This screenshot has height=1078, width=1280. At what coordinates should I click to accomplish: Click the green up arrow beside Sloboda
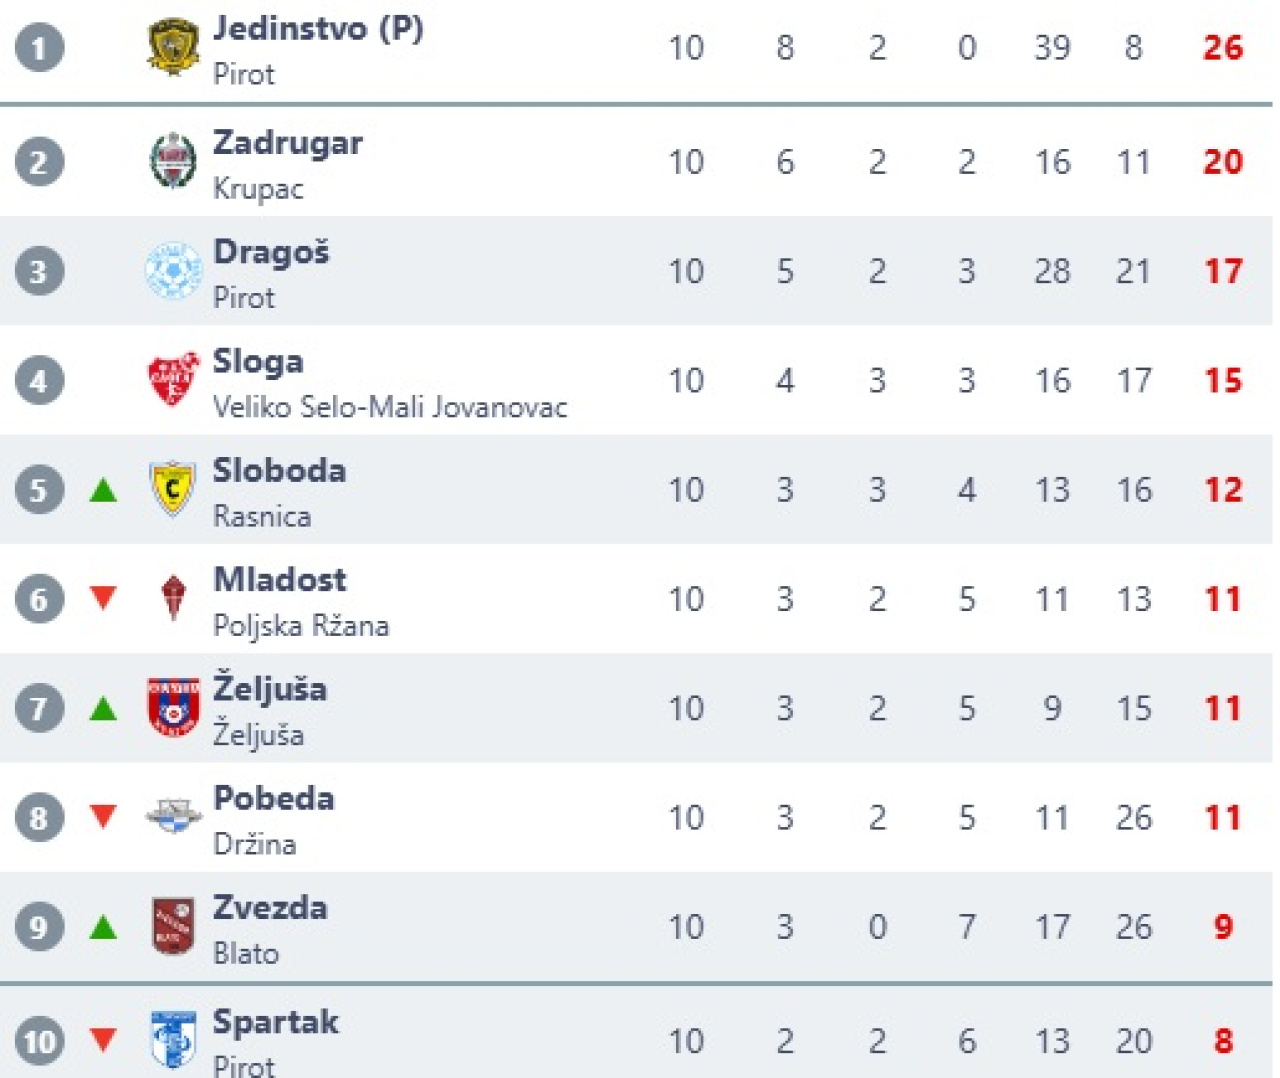pos(103,490)
